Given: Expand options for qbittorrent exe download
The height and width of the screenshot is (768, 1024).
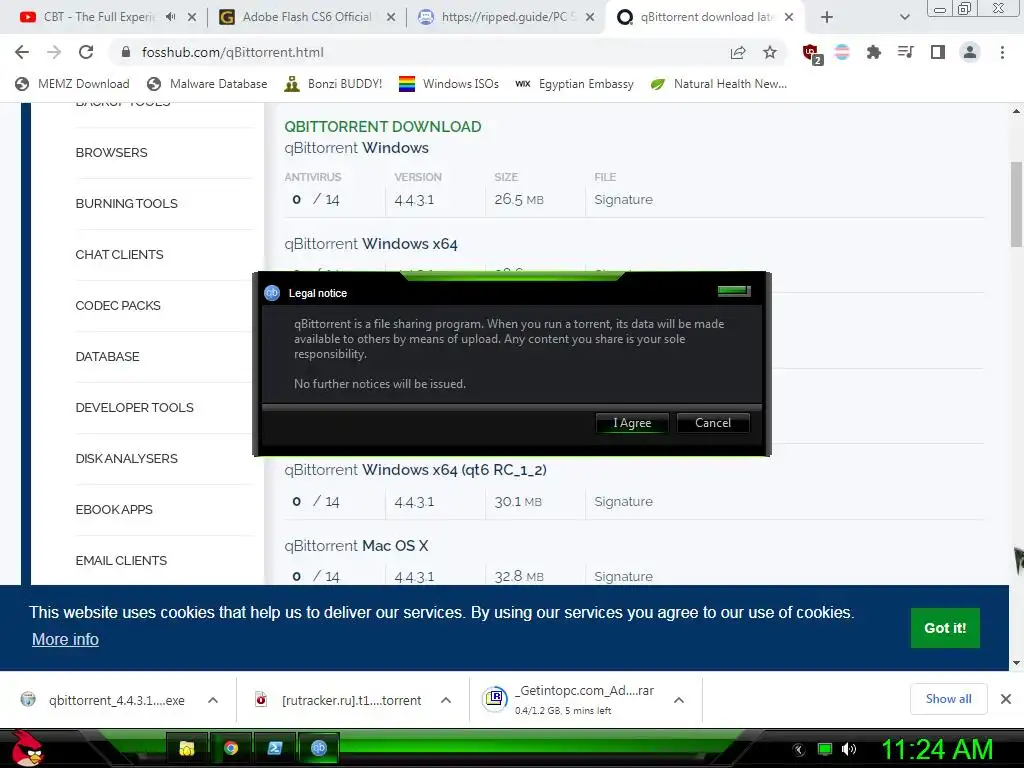Looking at the screenshot, I should click(212, 700).
